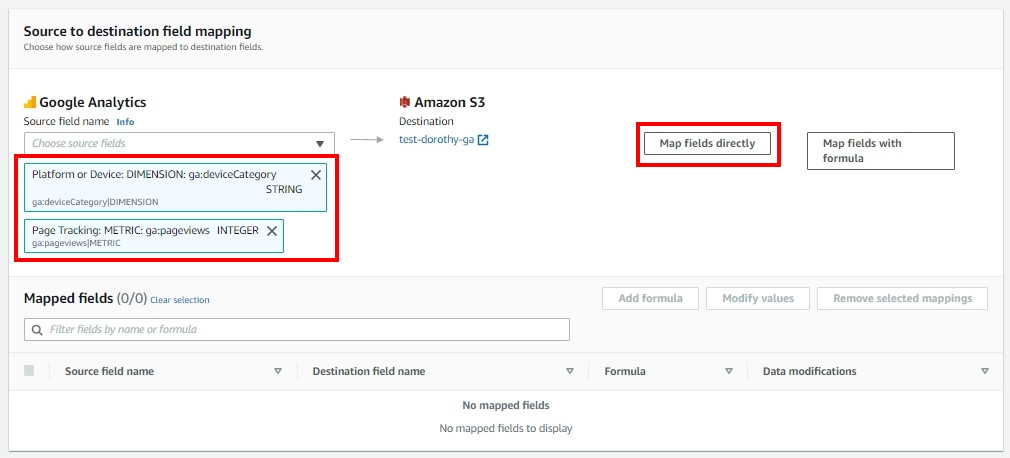Sort by Source field name column arrow

coord(278,371)
